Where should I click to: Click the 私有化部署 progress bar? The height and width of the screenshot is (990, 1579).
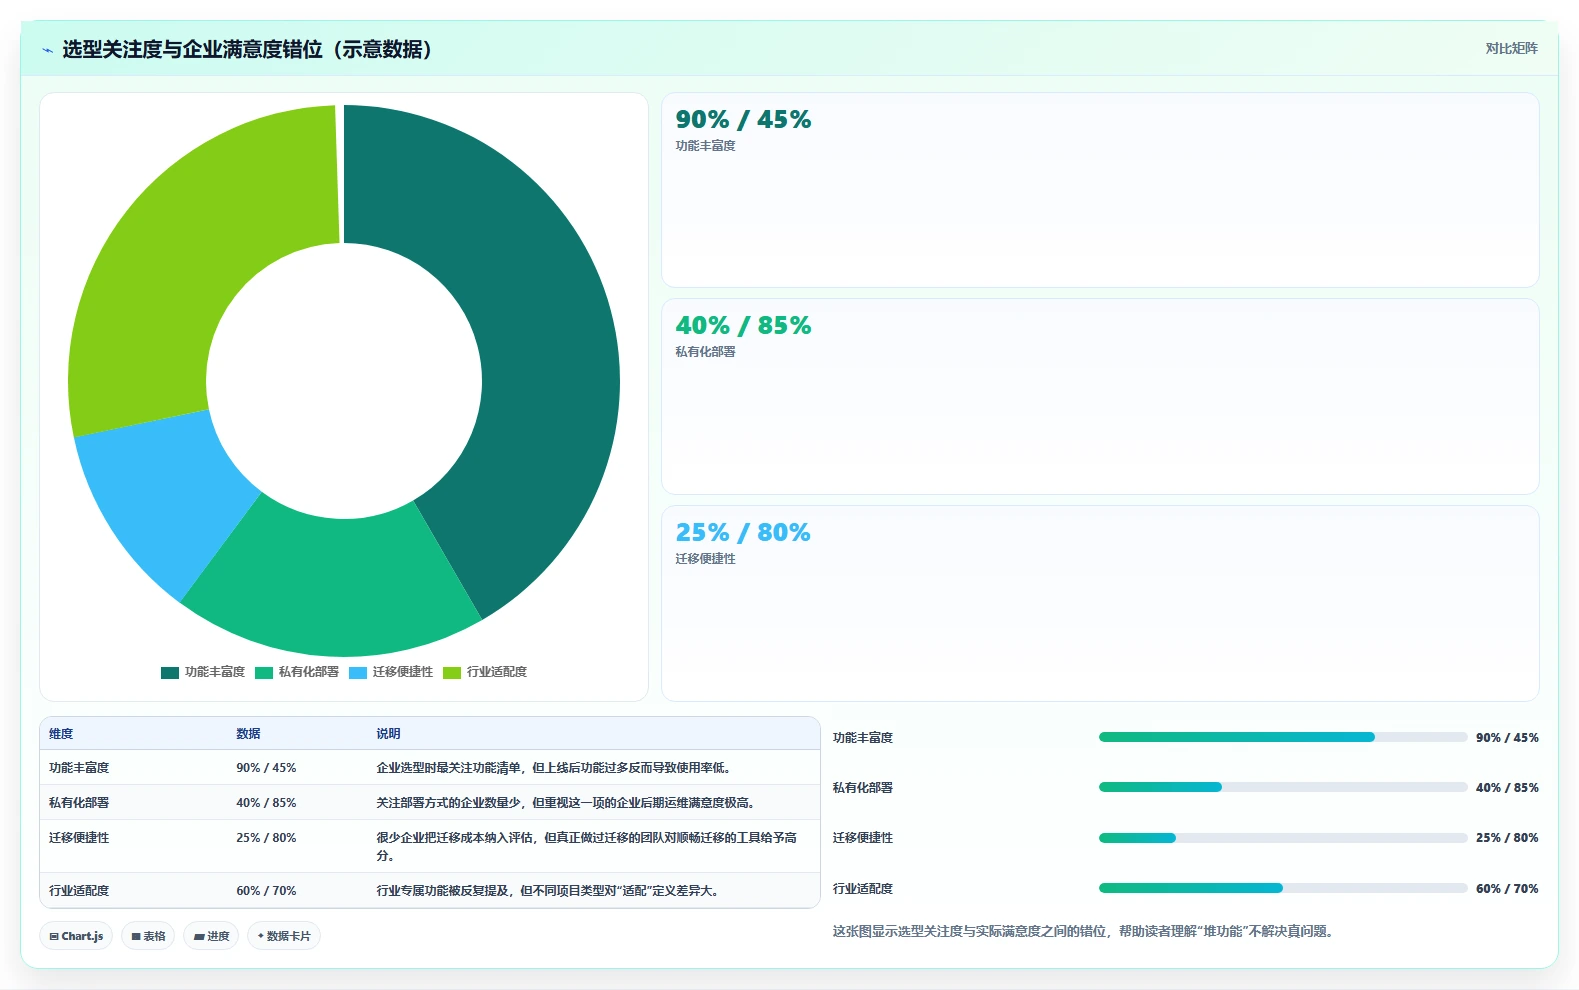1283,787
